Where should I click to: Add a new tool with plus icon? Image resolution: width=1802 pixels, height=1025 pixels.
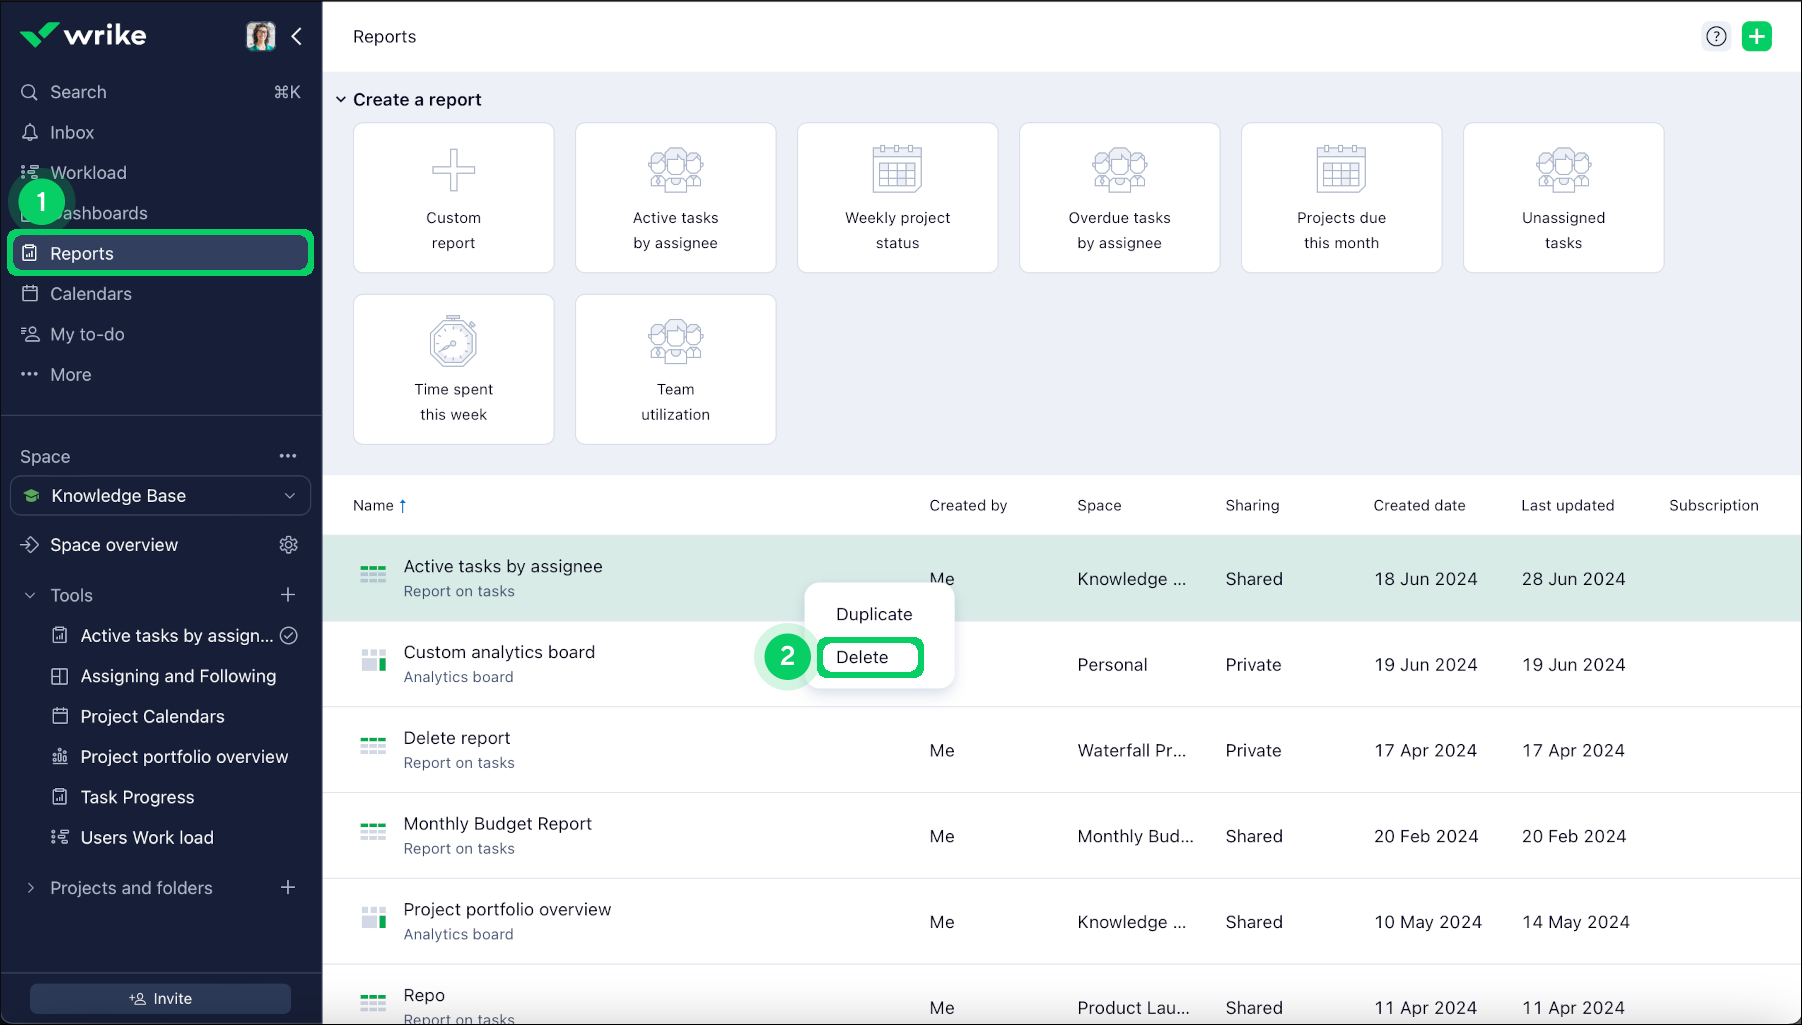288,595
